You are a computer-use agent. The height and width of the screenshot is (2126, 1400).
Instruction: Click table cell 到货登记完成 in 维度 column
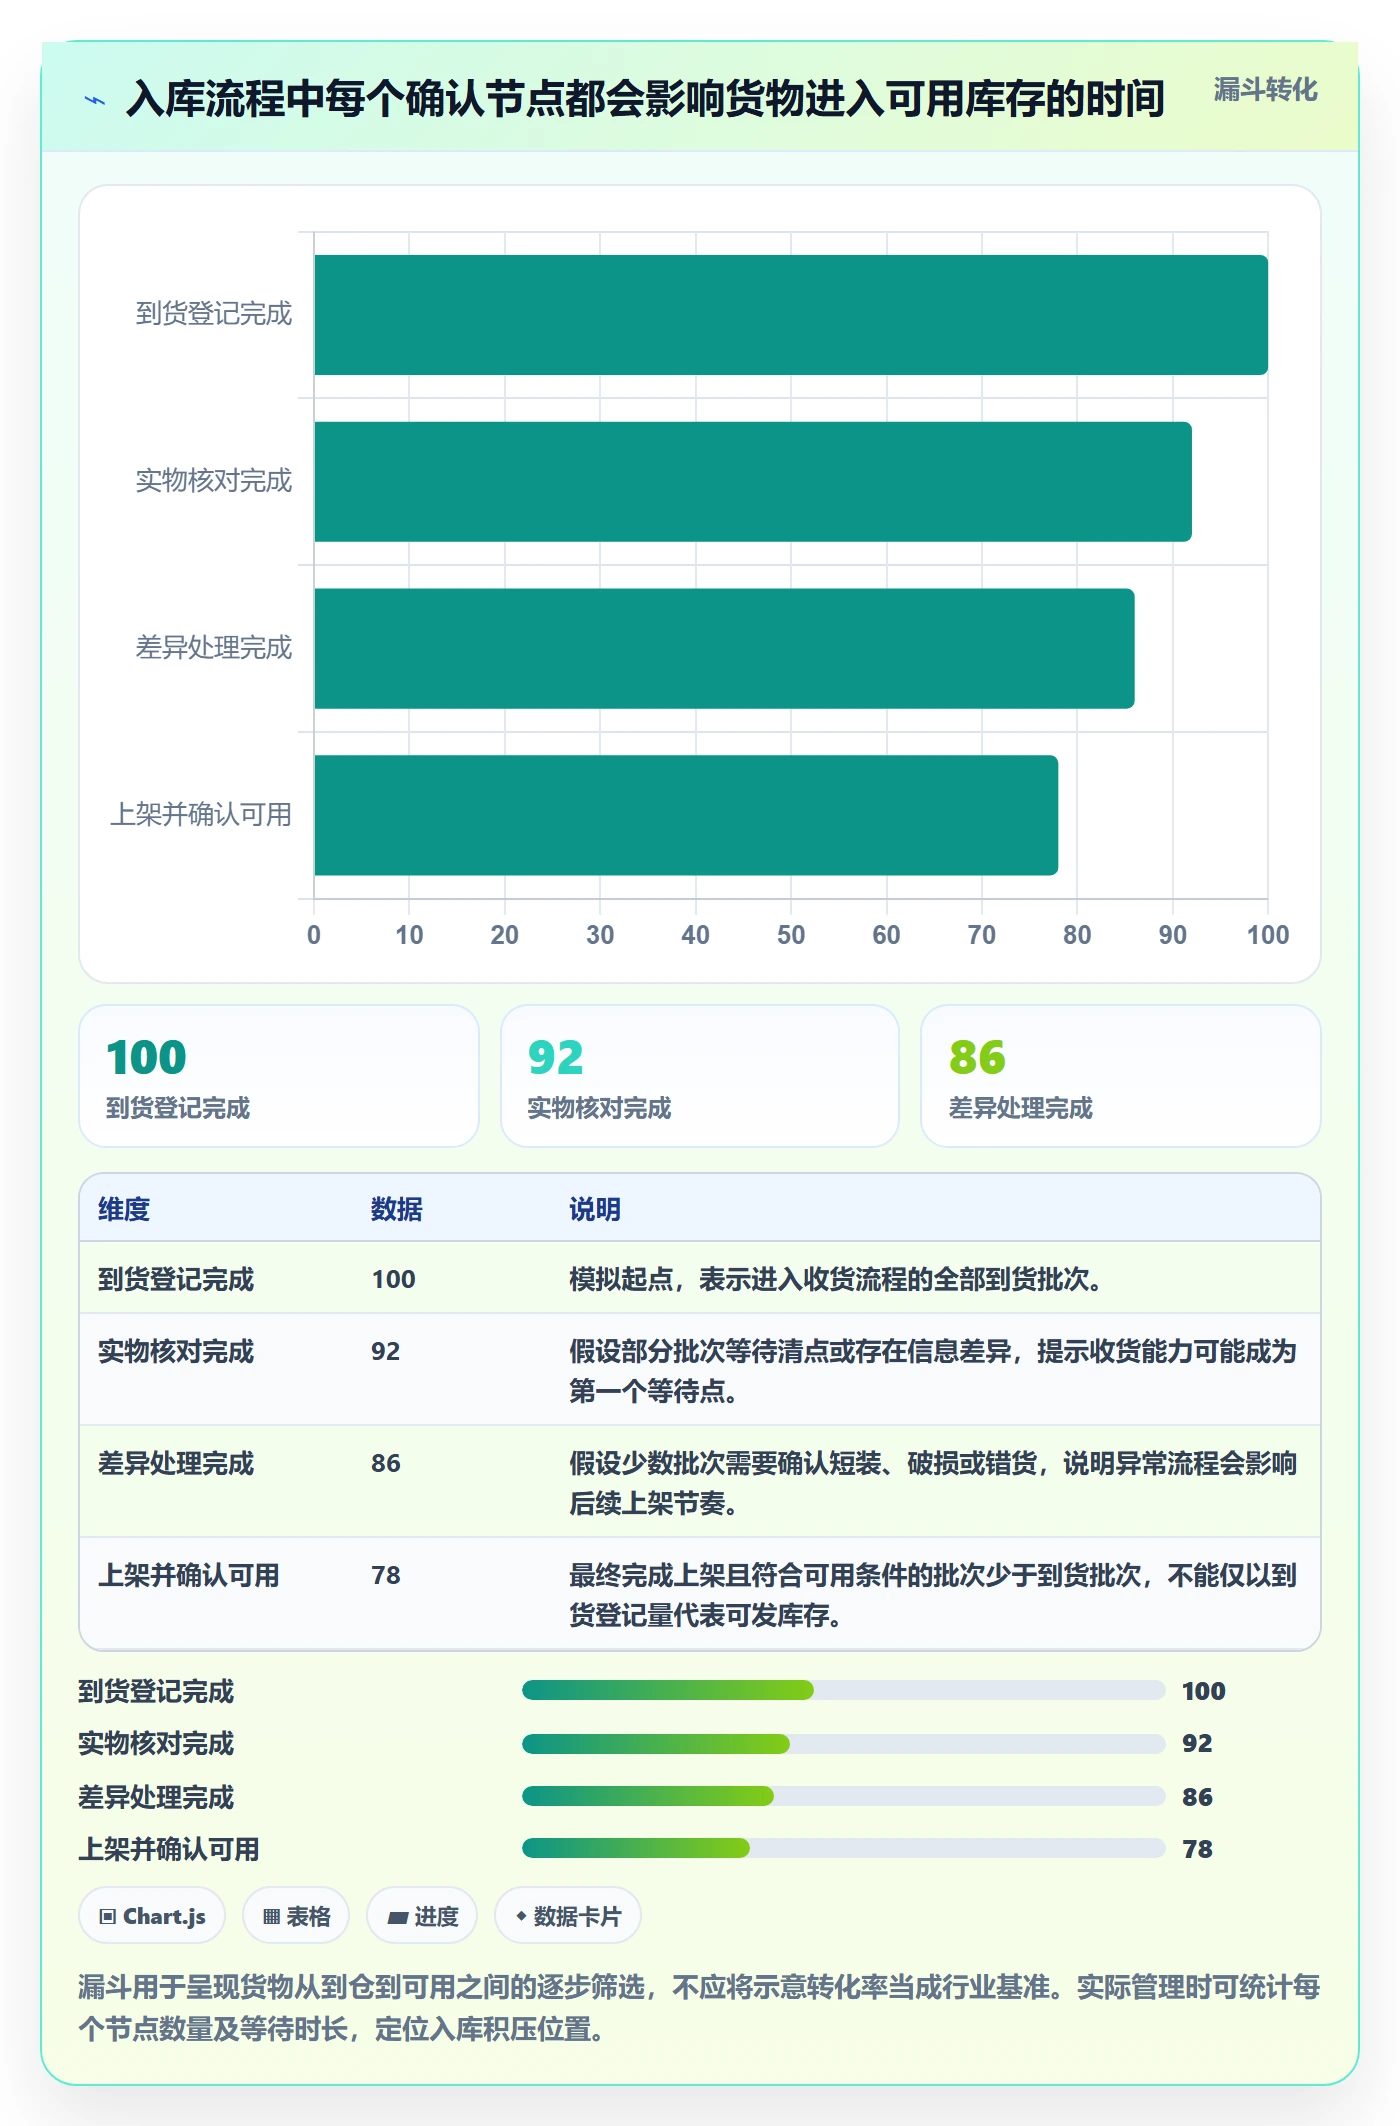176,1279
